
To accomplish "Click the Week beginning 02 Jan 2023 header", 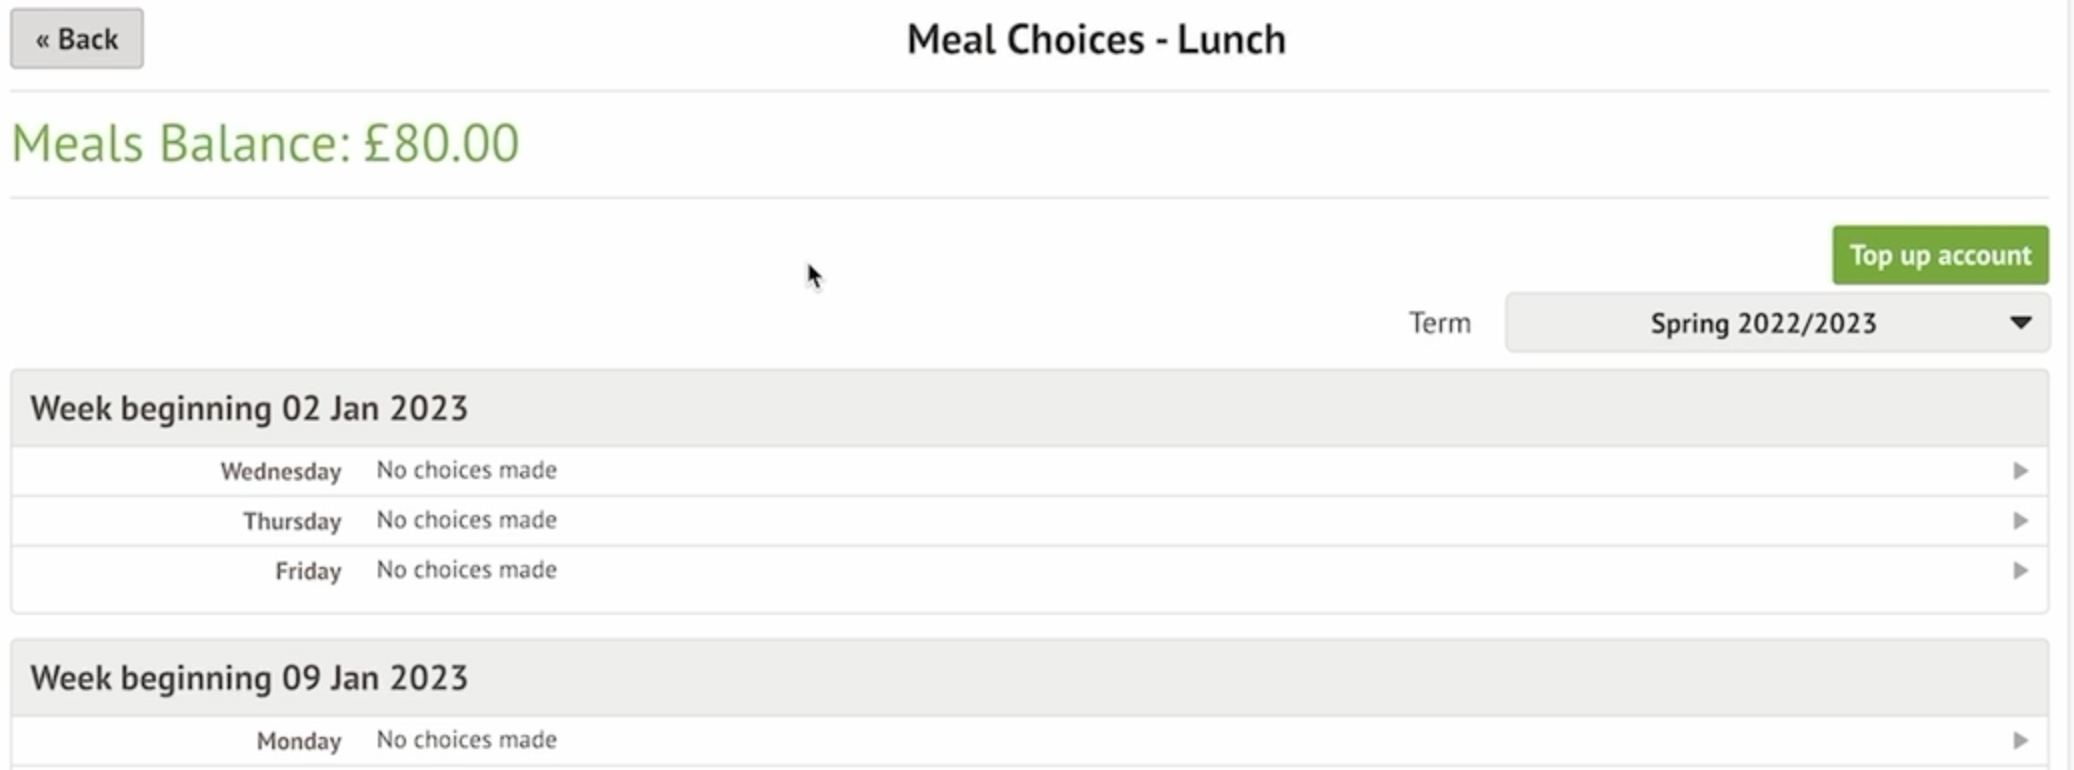I will pyautogui.click(x=249, y=408).
